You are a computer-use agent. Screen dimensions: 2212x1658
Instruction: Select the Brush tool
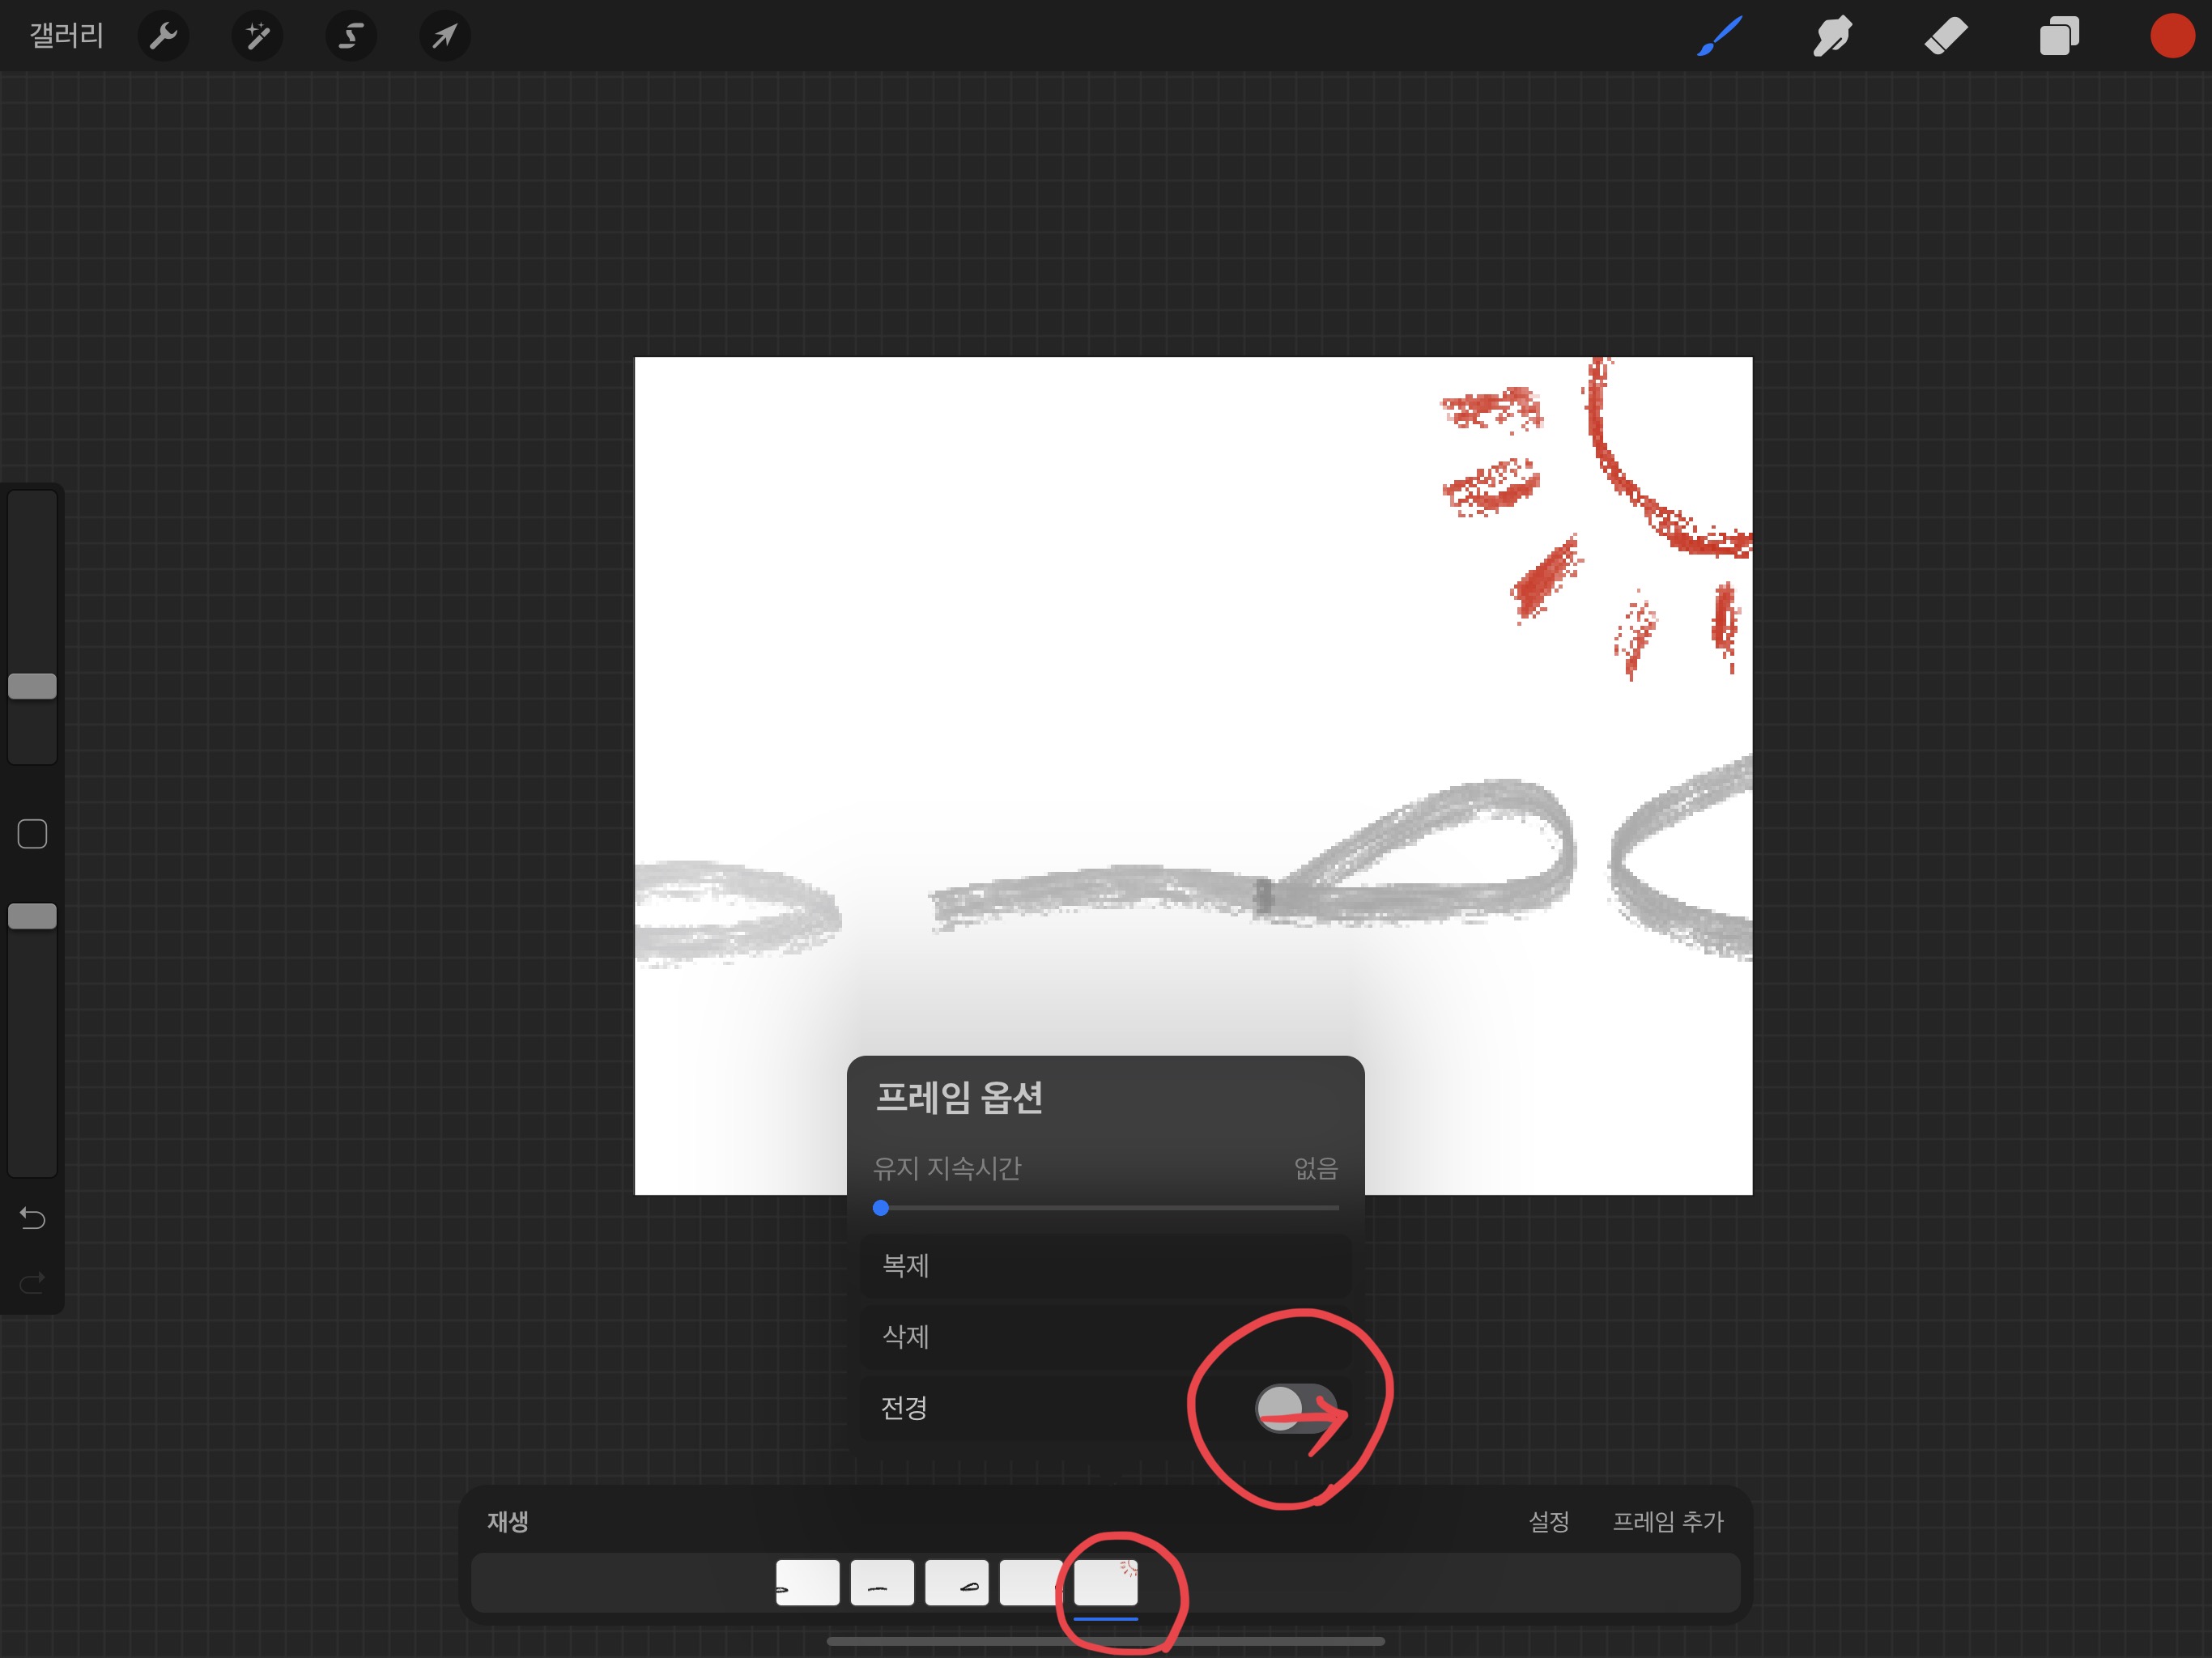(x=1720, y=37)
